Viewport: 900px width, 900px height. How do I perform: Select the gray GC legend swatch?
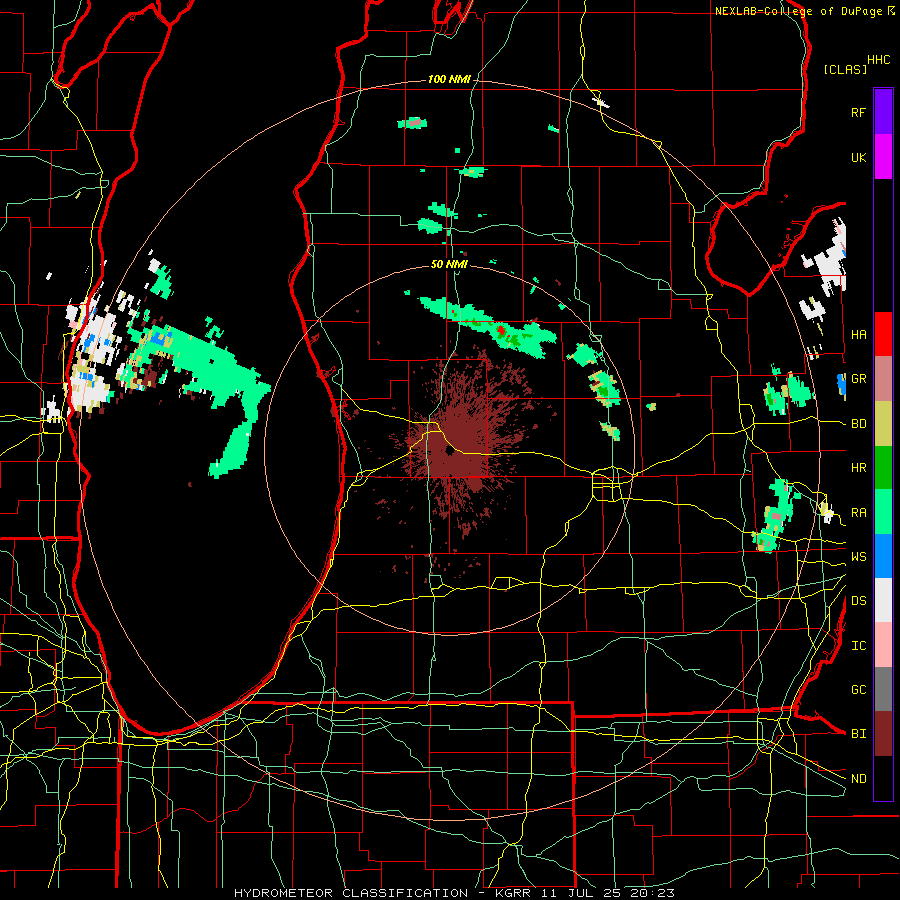[883, 689]
